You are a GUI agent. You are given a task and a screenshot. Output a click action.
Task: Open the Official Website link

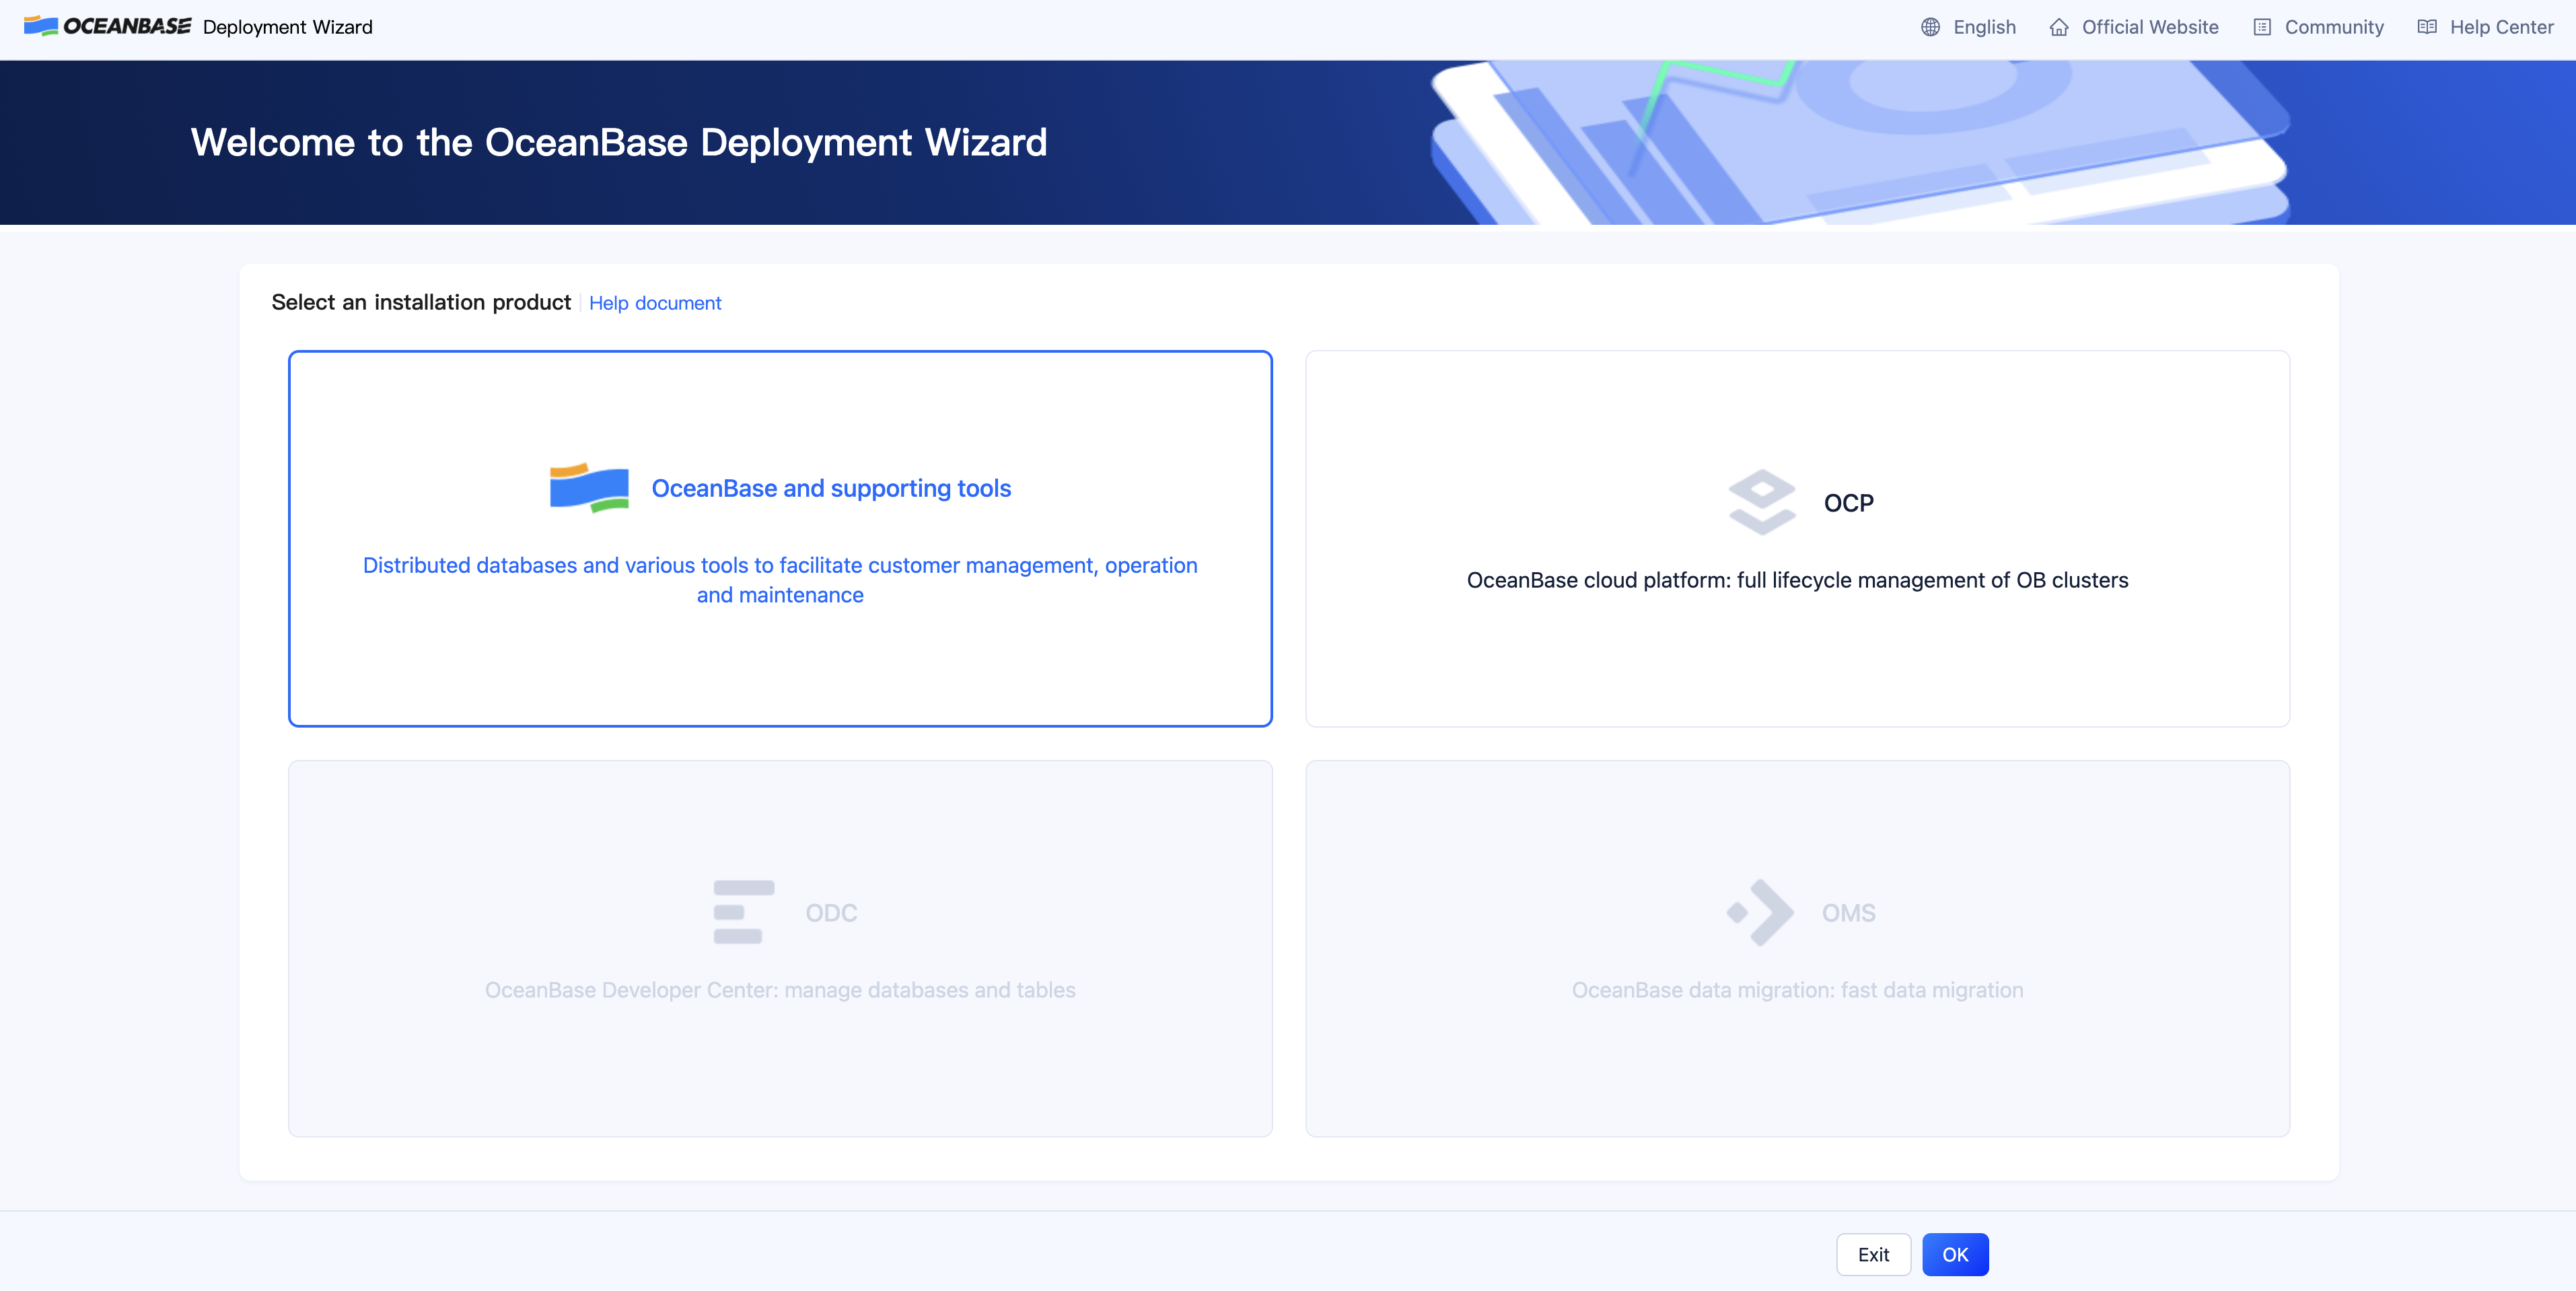[2150, 27]
